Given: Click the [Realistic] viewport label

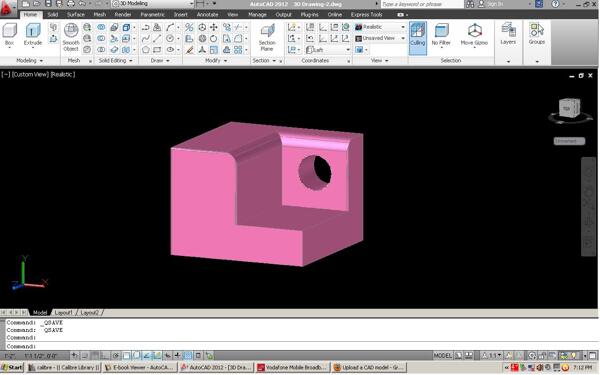Looking at the screenshot, I should (63, 74).
